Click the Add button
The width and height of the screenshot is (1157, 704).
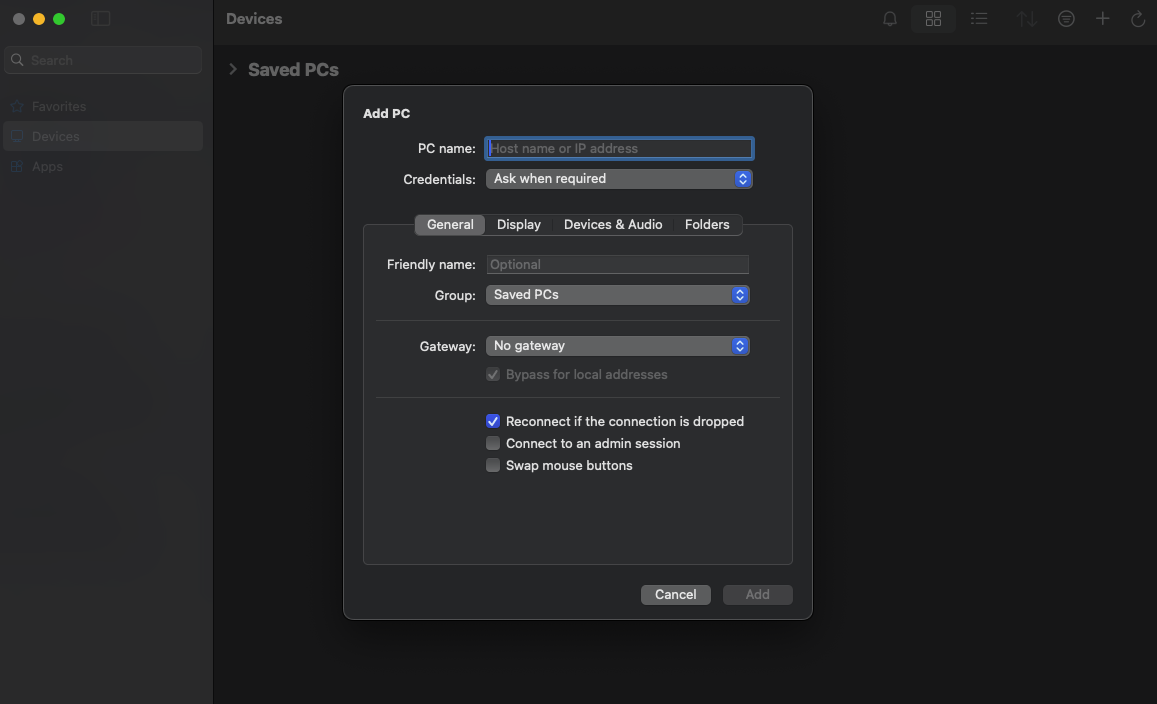pyautogui.click(x=758, y=595)
